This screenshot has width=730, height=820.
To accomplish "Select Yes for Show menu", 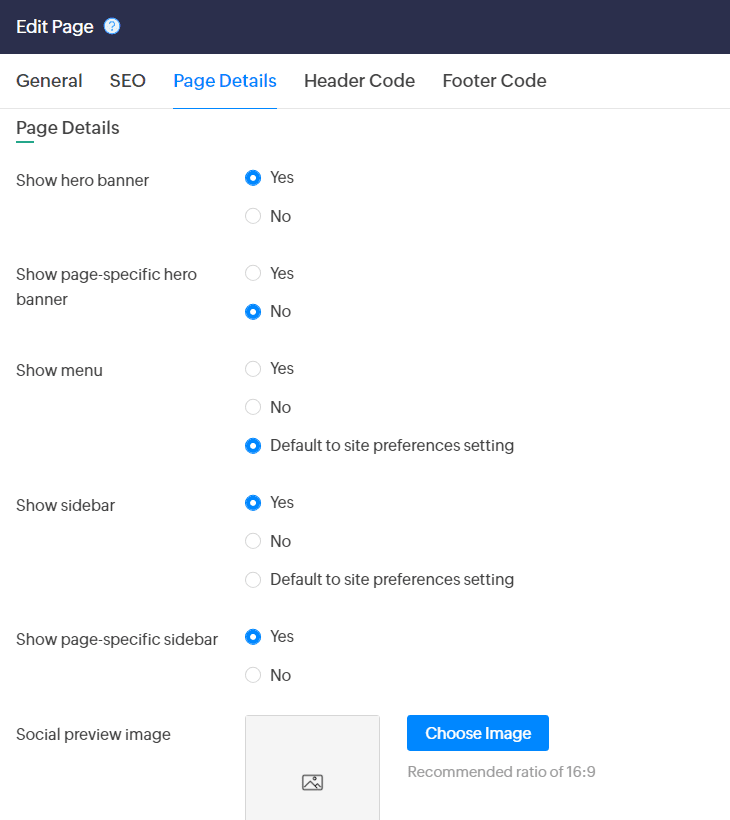I will [253, 369].
